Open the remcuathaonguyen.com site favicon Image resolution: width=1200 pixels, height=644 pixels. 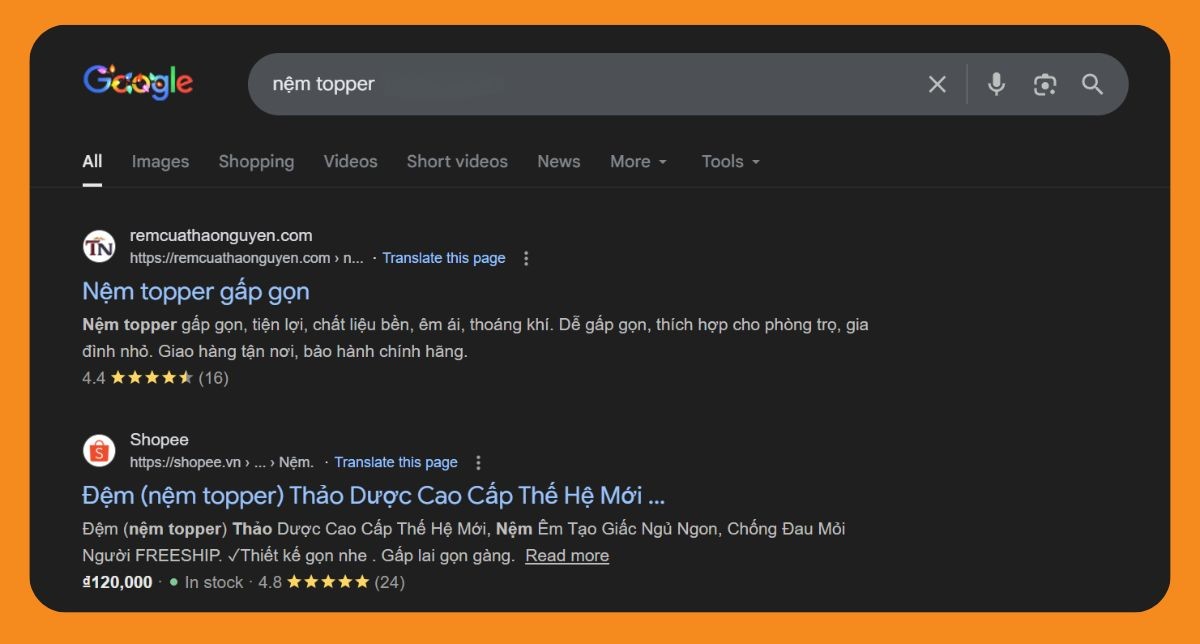coord(99,246)
